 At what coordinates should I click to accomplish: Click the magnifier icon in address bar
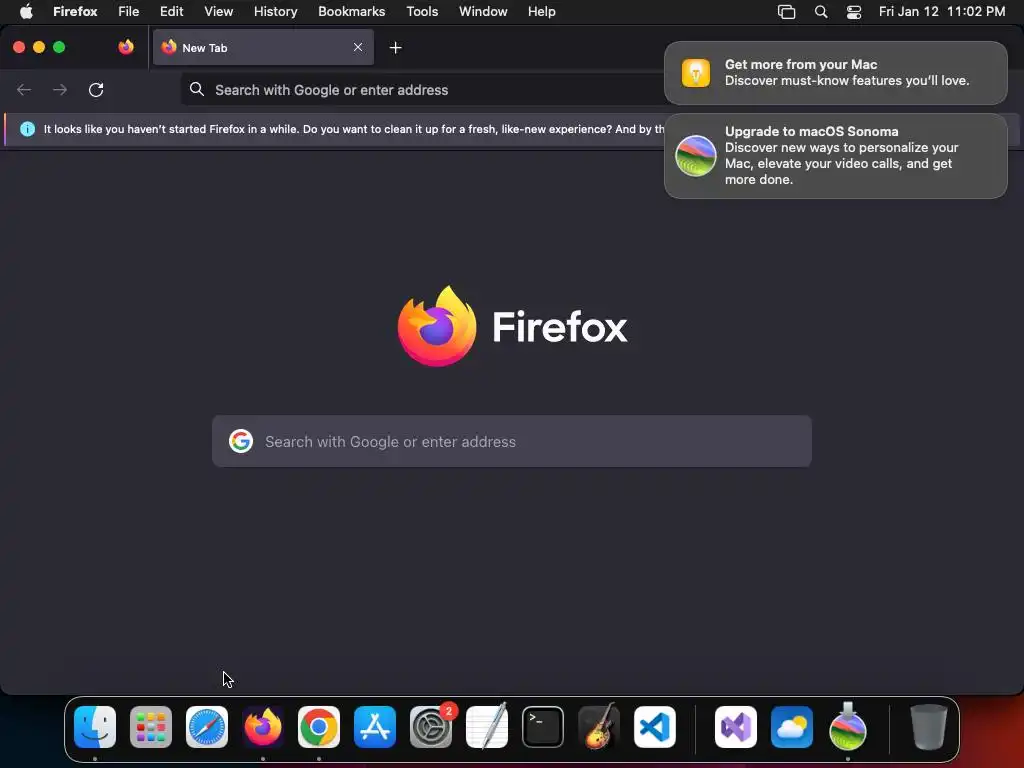coord(197,89)
